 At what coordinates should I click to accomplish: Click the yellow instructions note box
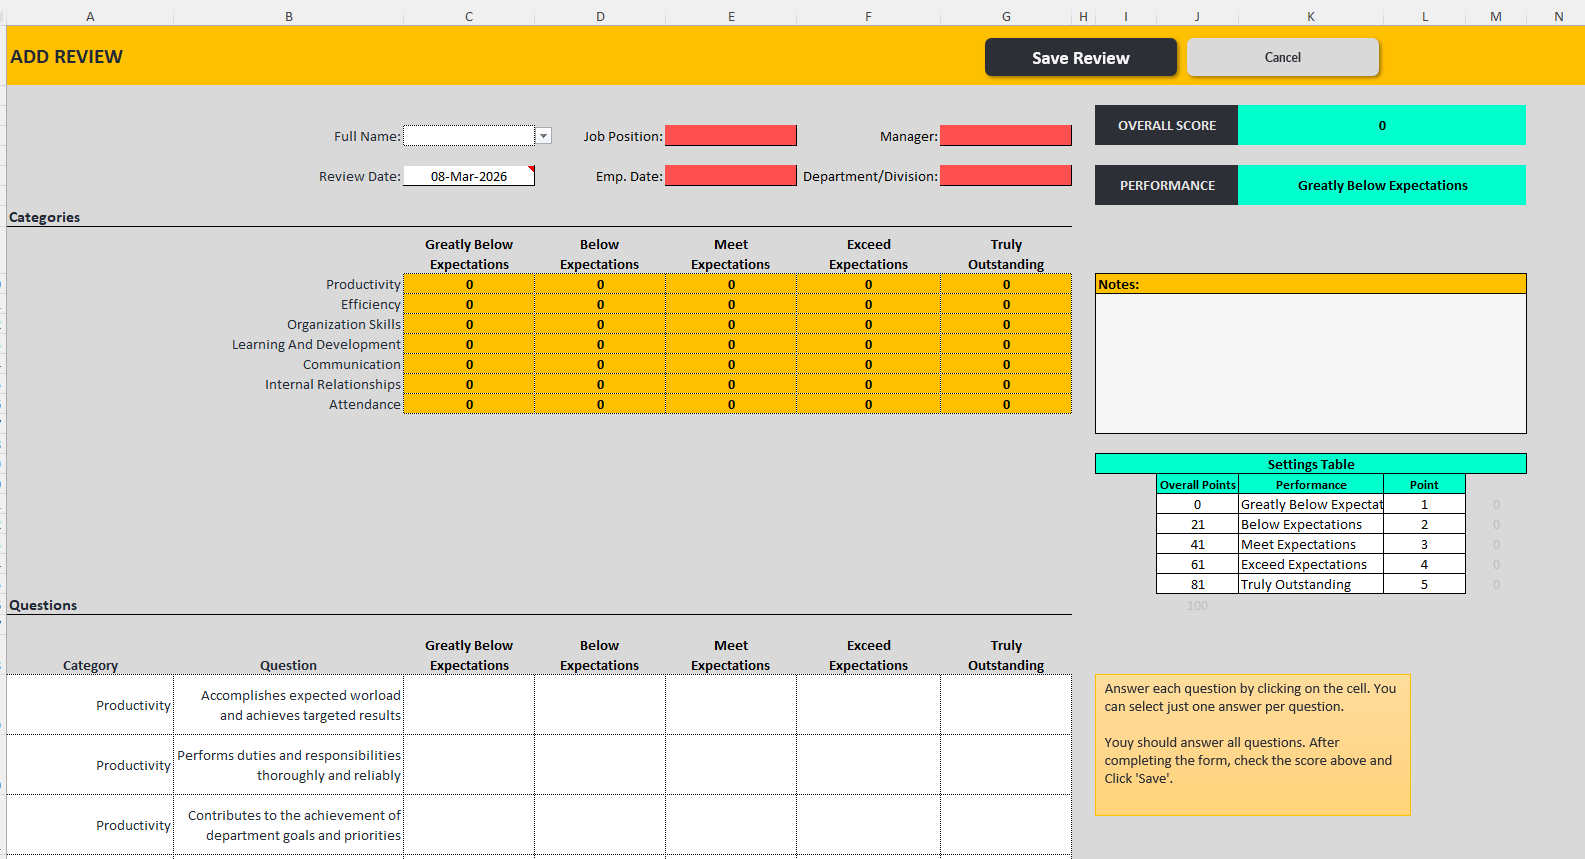point(1252,744)
